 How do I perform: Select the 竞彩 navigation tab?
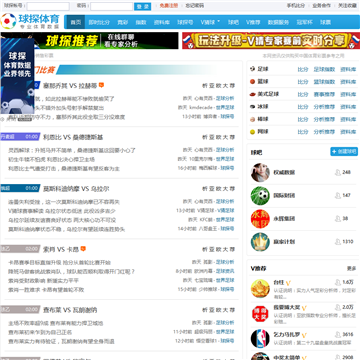[123, 22]
